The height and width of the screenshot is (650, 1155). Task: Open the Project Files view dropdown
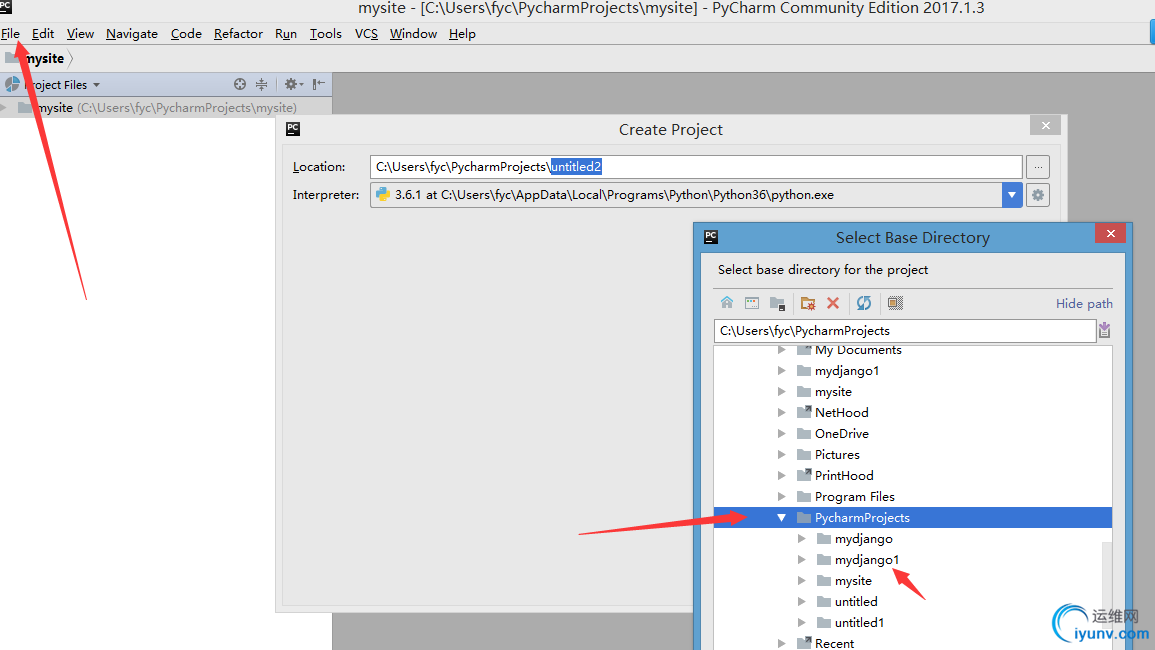(96, 85)
